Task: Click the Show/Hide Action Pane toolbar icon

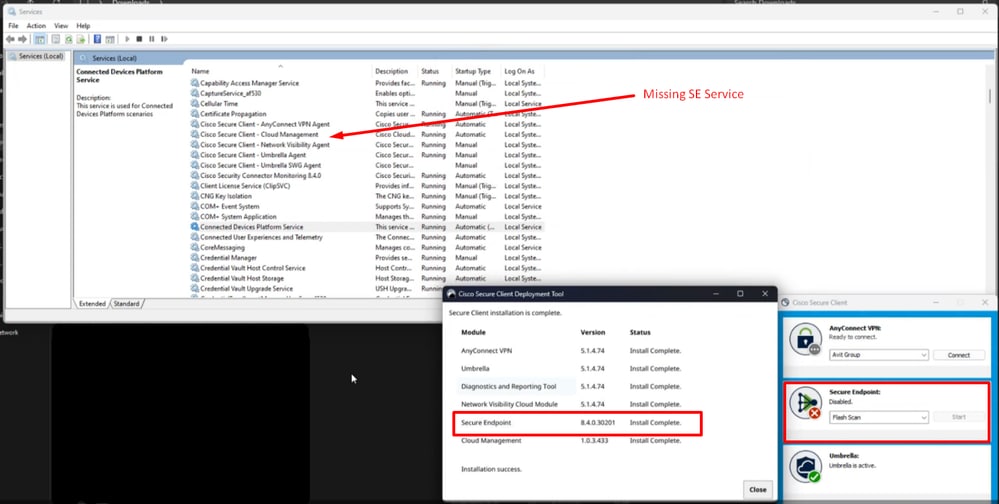Action: click(110, 40)
